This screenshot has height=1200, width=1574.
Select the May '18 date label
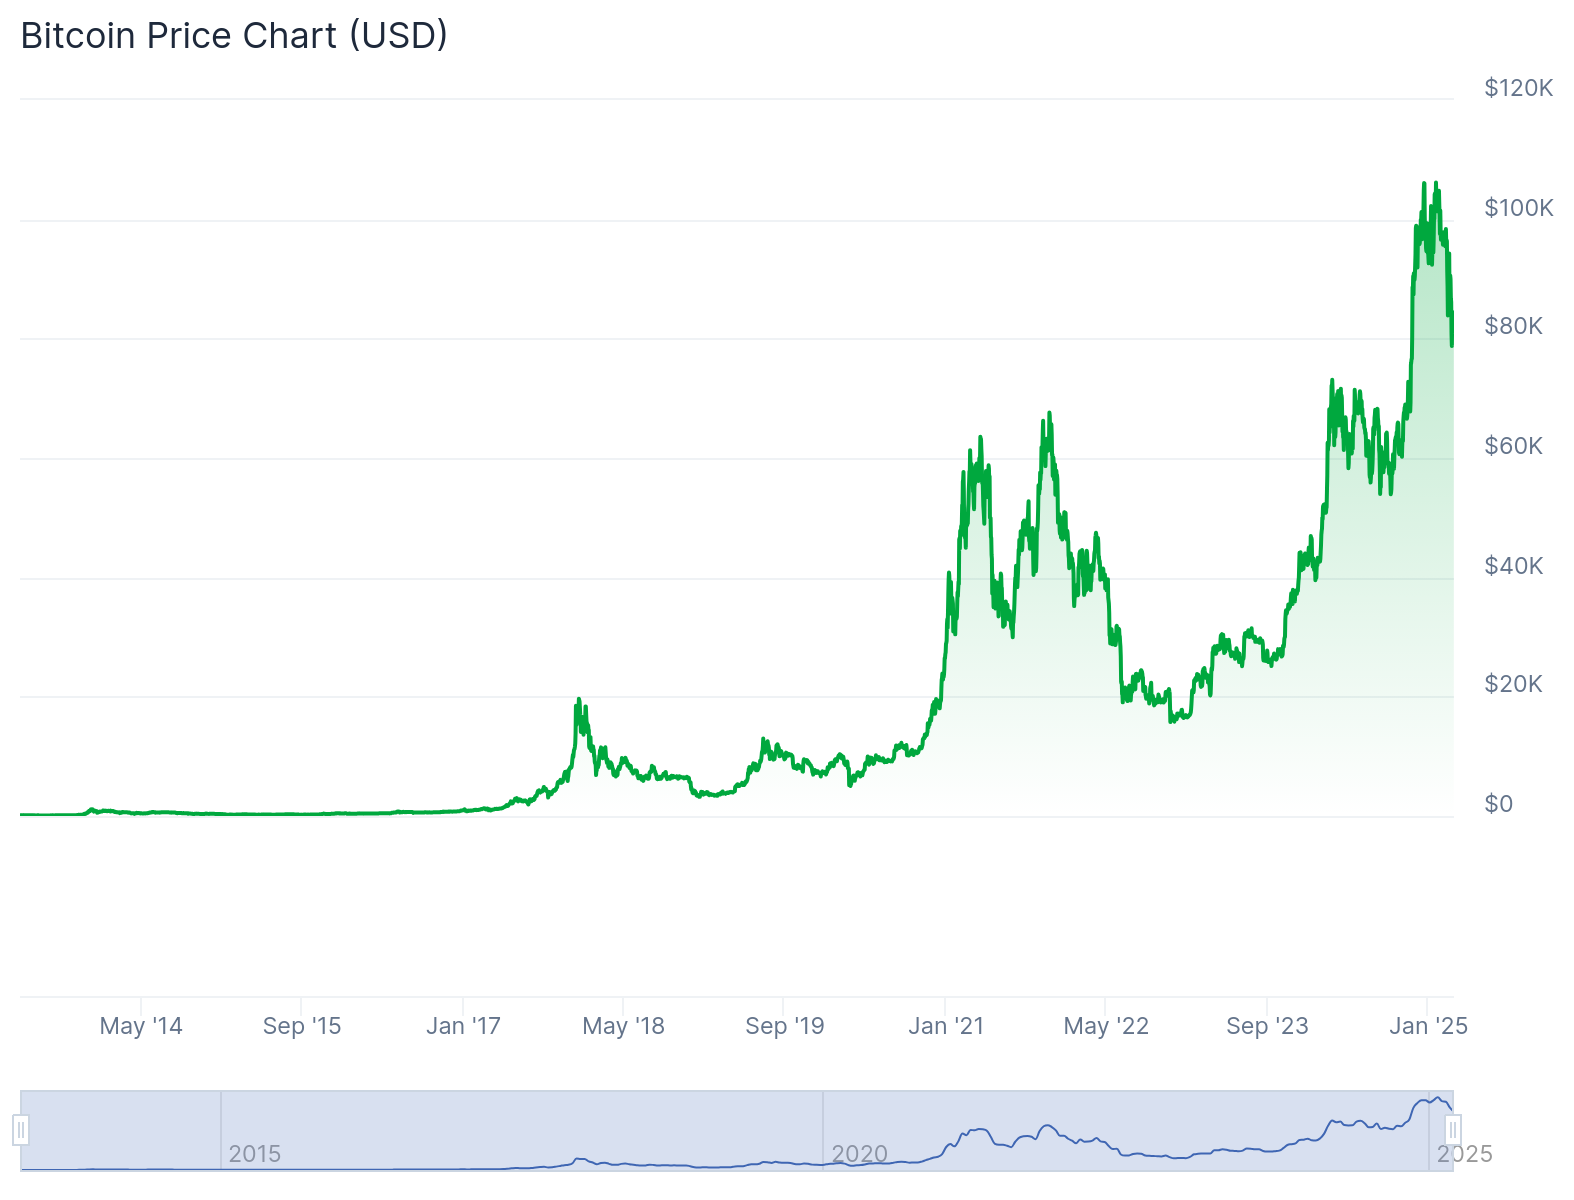[x=623, y=1026]
